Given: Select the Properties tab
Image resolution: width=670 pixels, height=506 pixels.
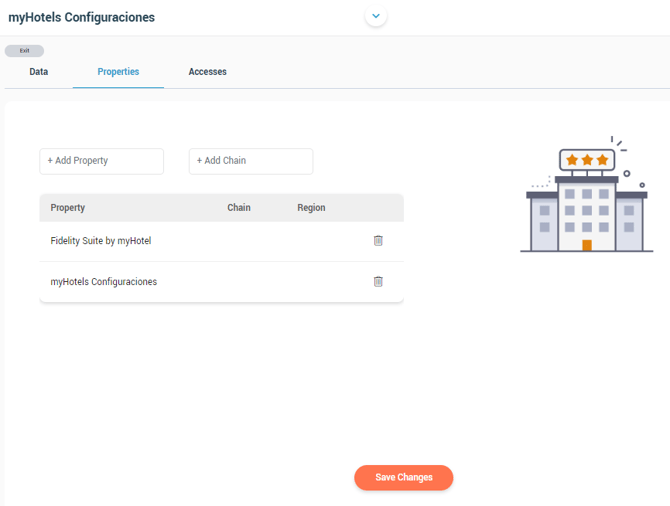Looking at the screenshot, I should tap(118, 72).
